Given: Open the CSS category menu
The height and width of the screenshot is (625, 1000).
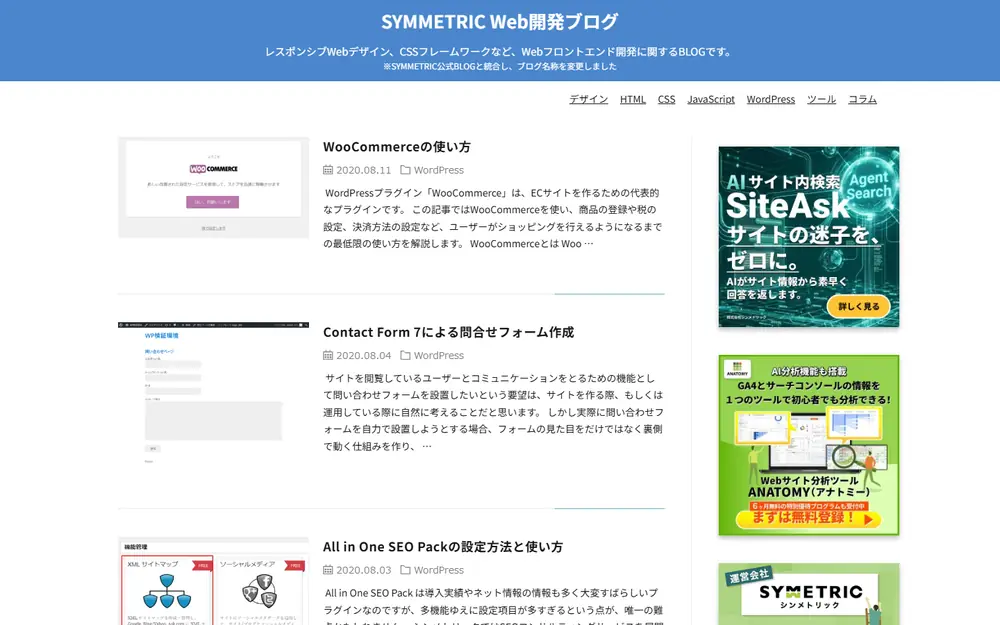Looking at the screenshot, I should (666, 99).
